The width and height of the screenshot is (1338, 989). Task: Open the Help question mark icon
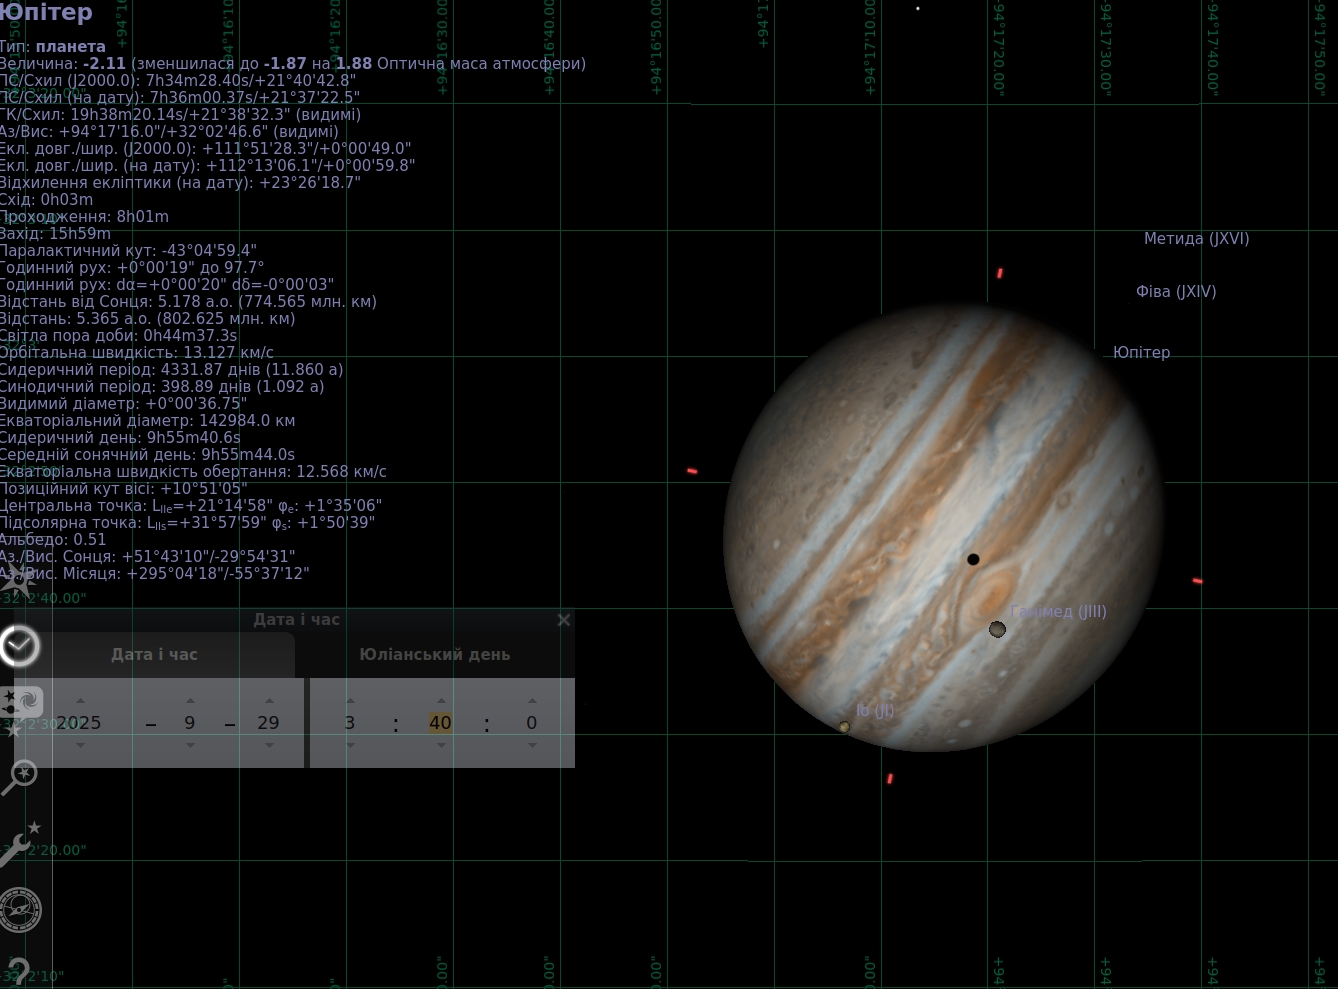(x=17, y=972)
